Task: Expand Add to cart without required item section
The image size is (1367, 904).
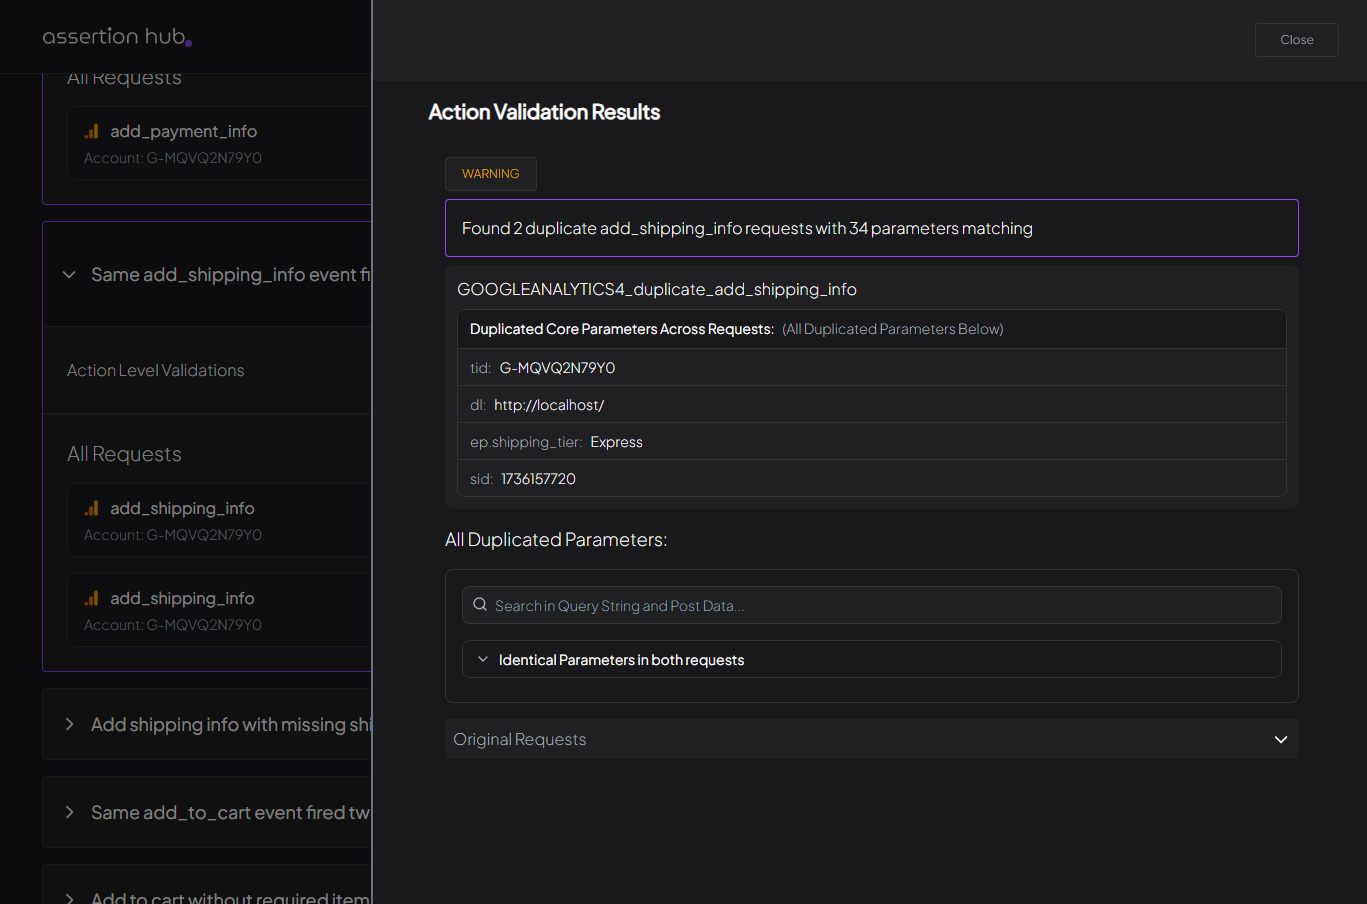Action: click(69, 897)
